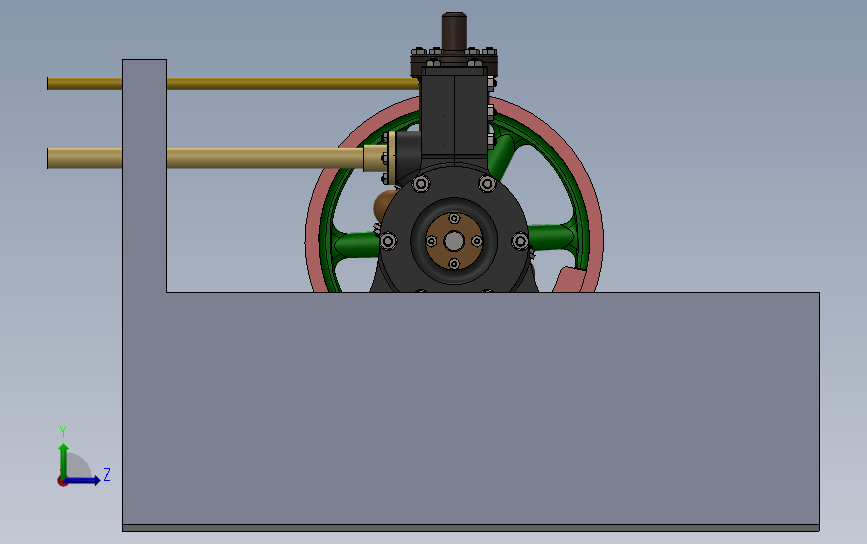
Task: Select the left horizontal green flywheel spoke
Action: [x=357, y=245]
